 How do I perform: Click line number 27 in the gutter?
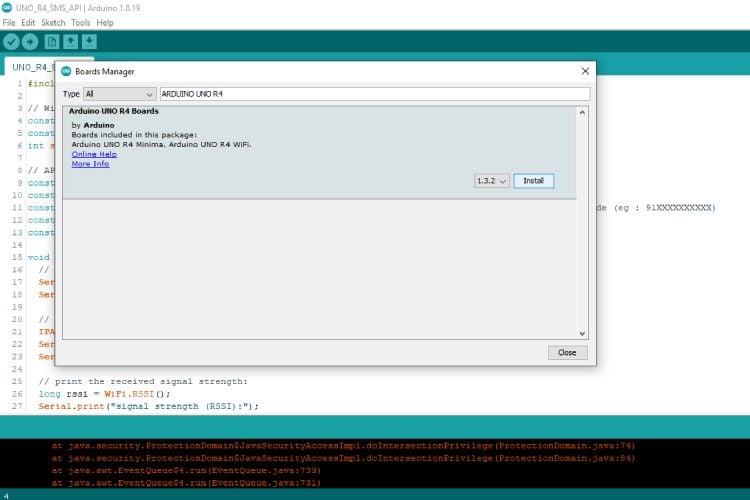tap(17, 406)
